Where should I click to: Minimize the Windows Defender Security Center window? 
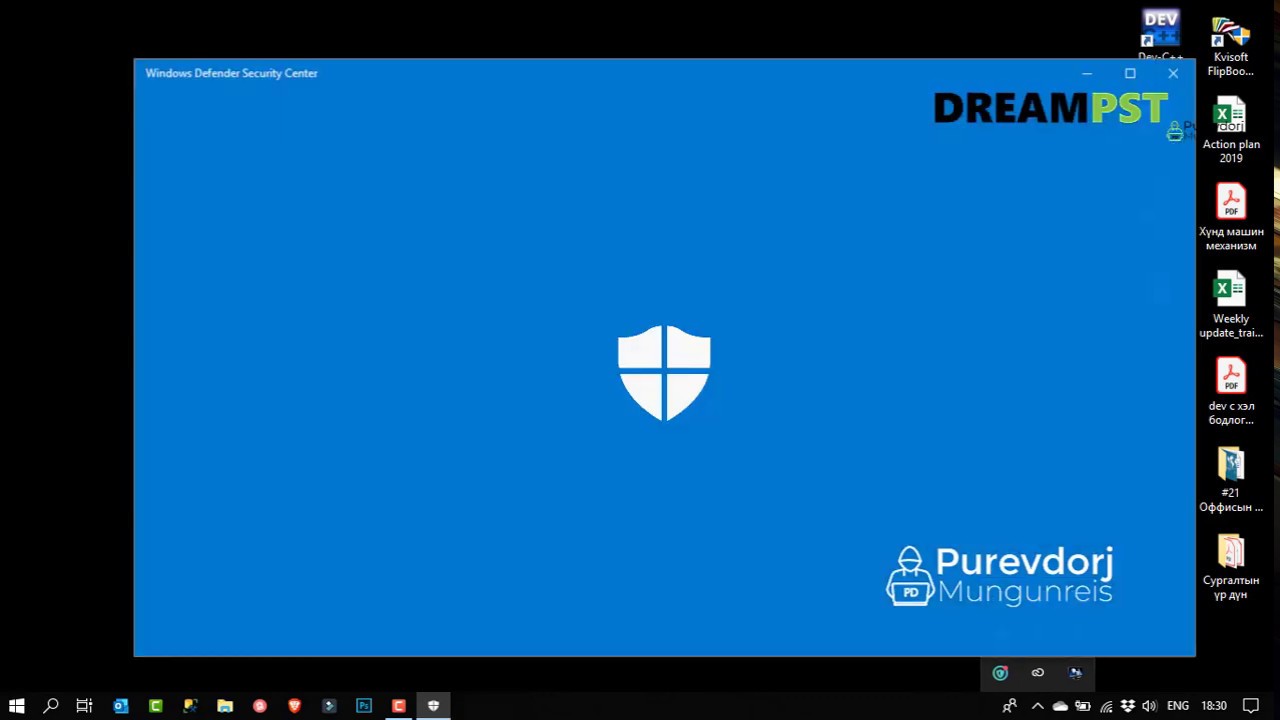coord(1087,73)
